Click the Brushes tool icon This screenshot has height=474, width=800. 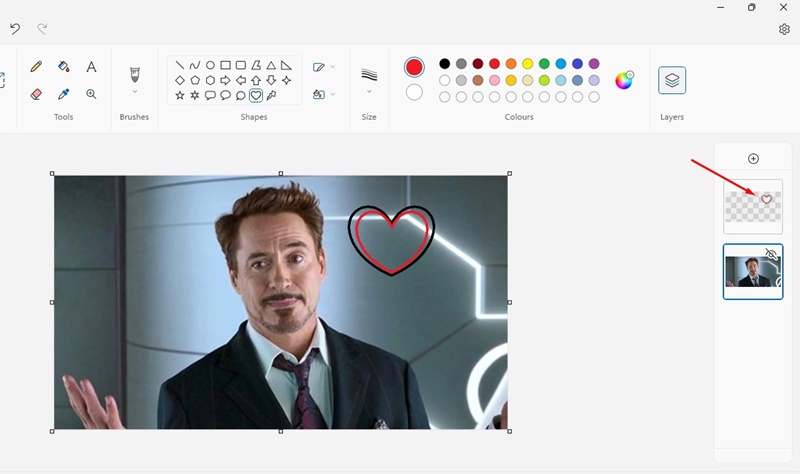(135, 74)
